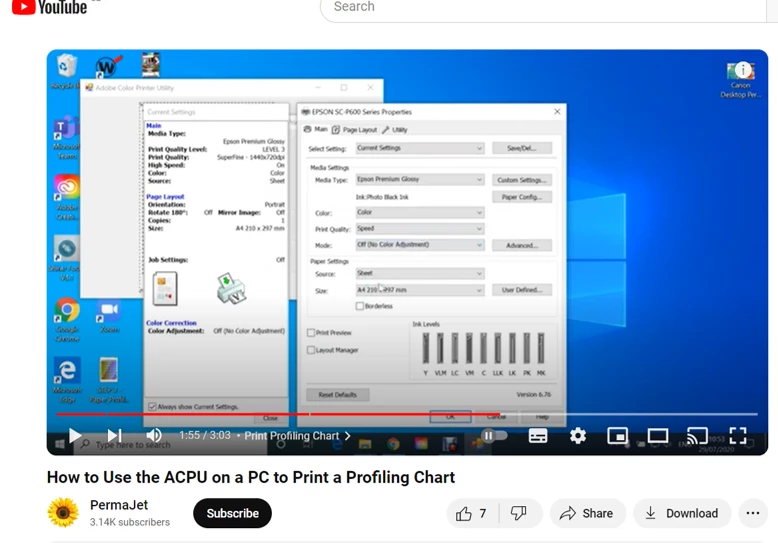Close the Epson SC-P600 Properties dialog
This screenshot has width=778, height=543.
pyautogui.click(x=557, y=112)
